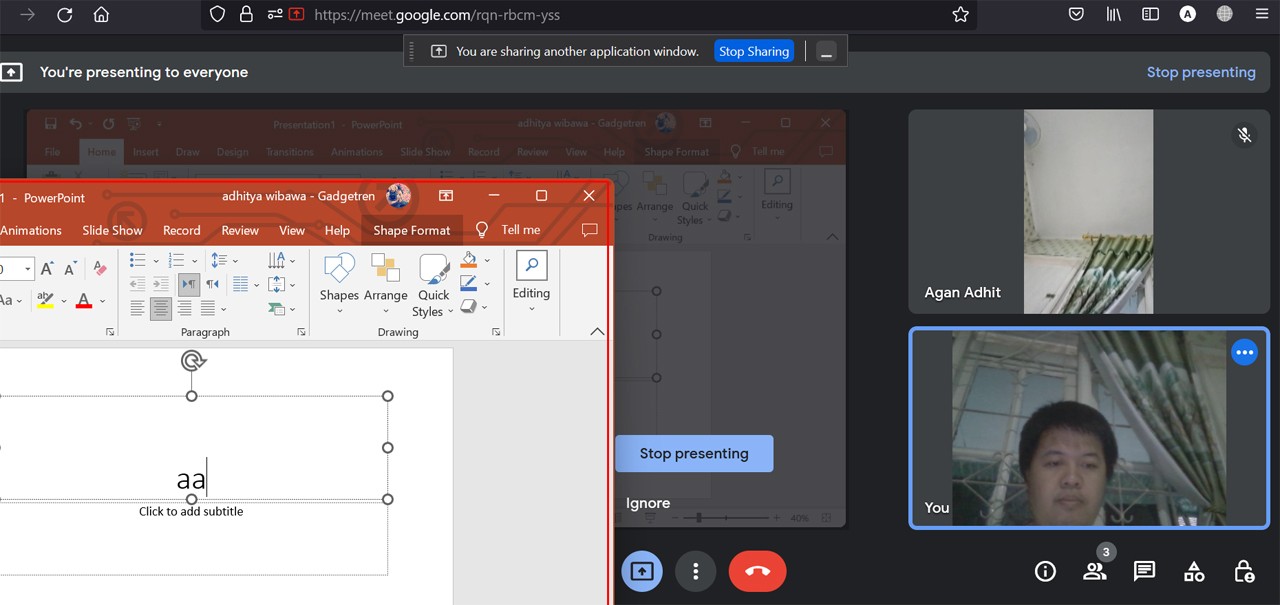Open host controls lock icon
This screenshot has width=1280, height=605.
pyautogui.click(x=1244, y=571)
